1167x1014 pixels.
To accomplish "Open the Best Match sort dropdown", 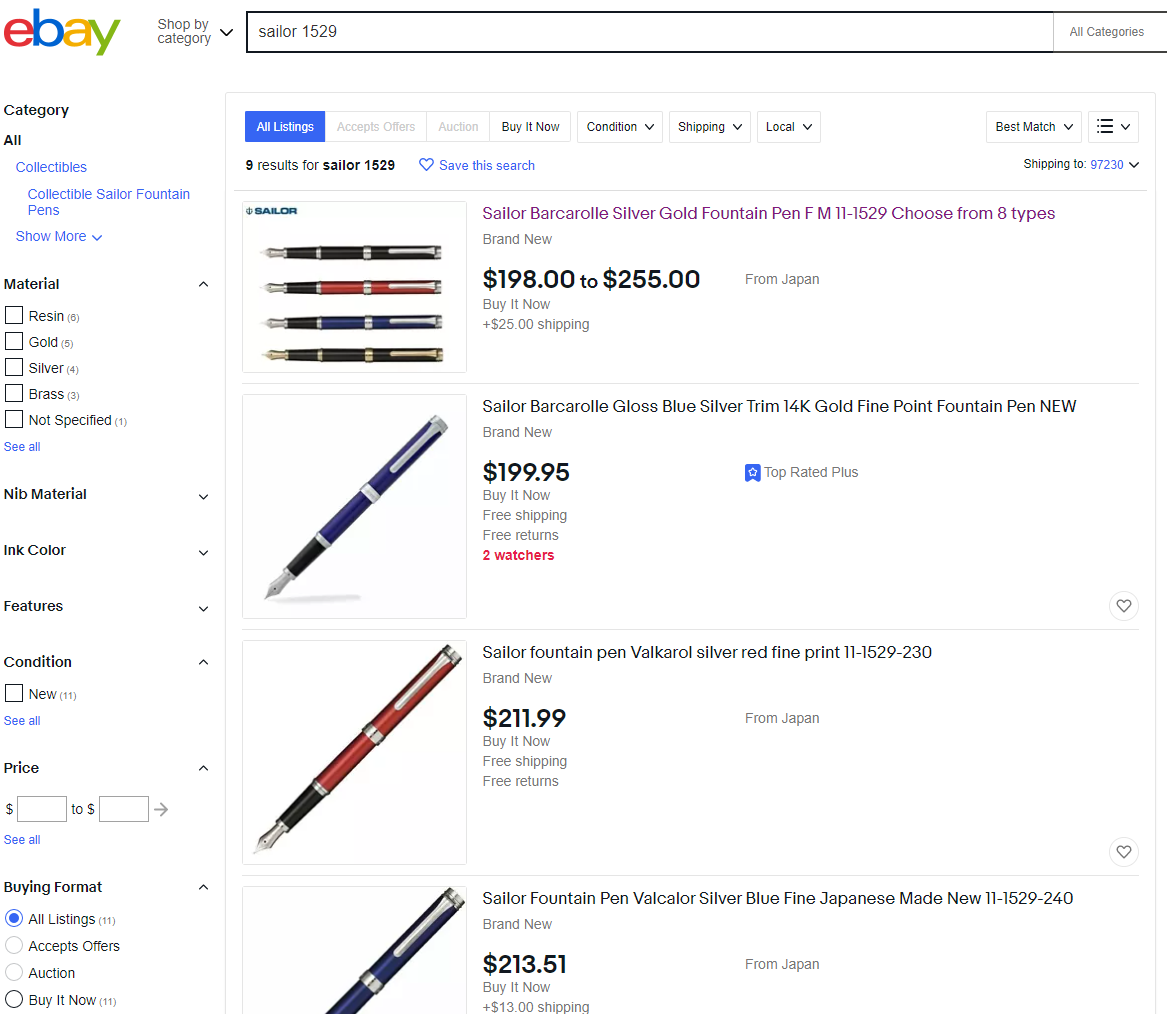I will tap(1033, 127).
